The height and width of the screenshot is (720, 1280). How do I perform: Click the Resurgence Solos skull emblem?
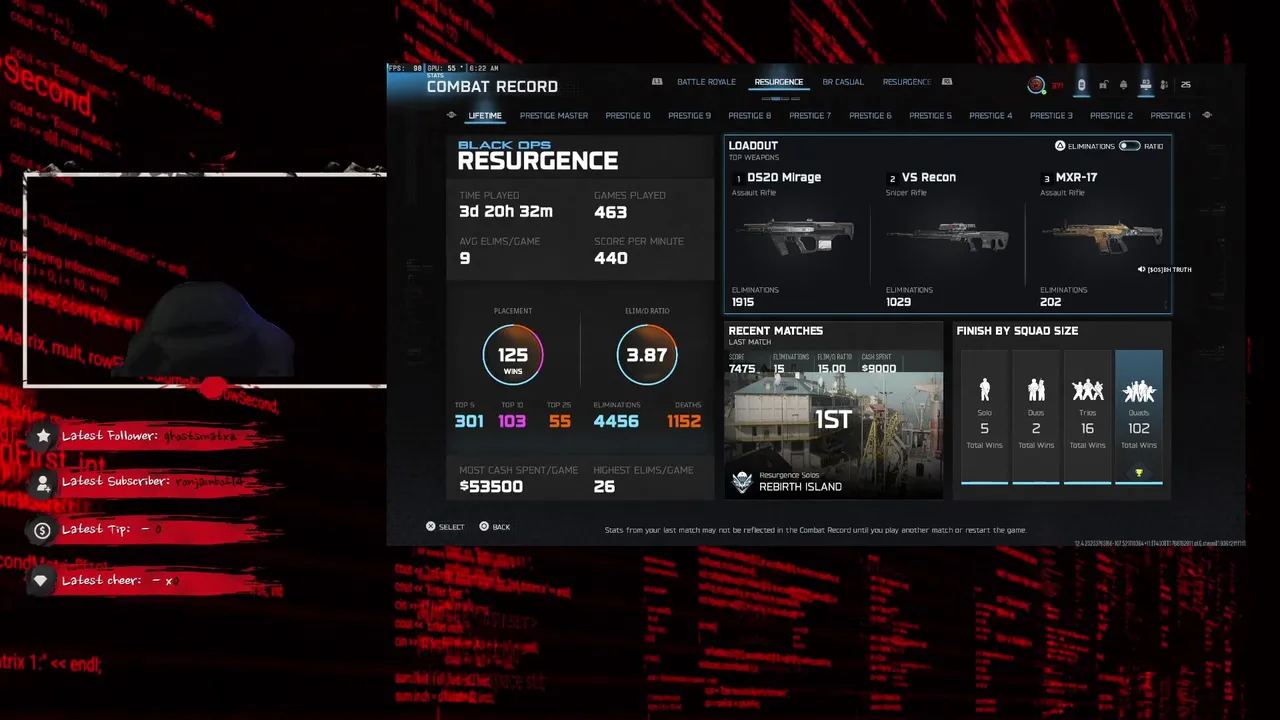click(x=742, y=482)
